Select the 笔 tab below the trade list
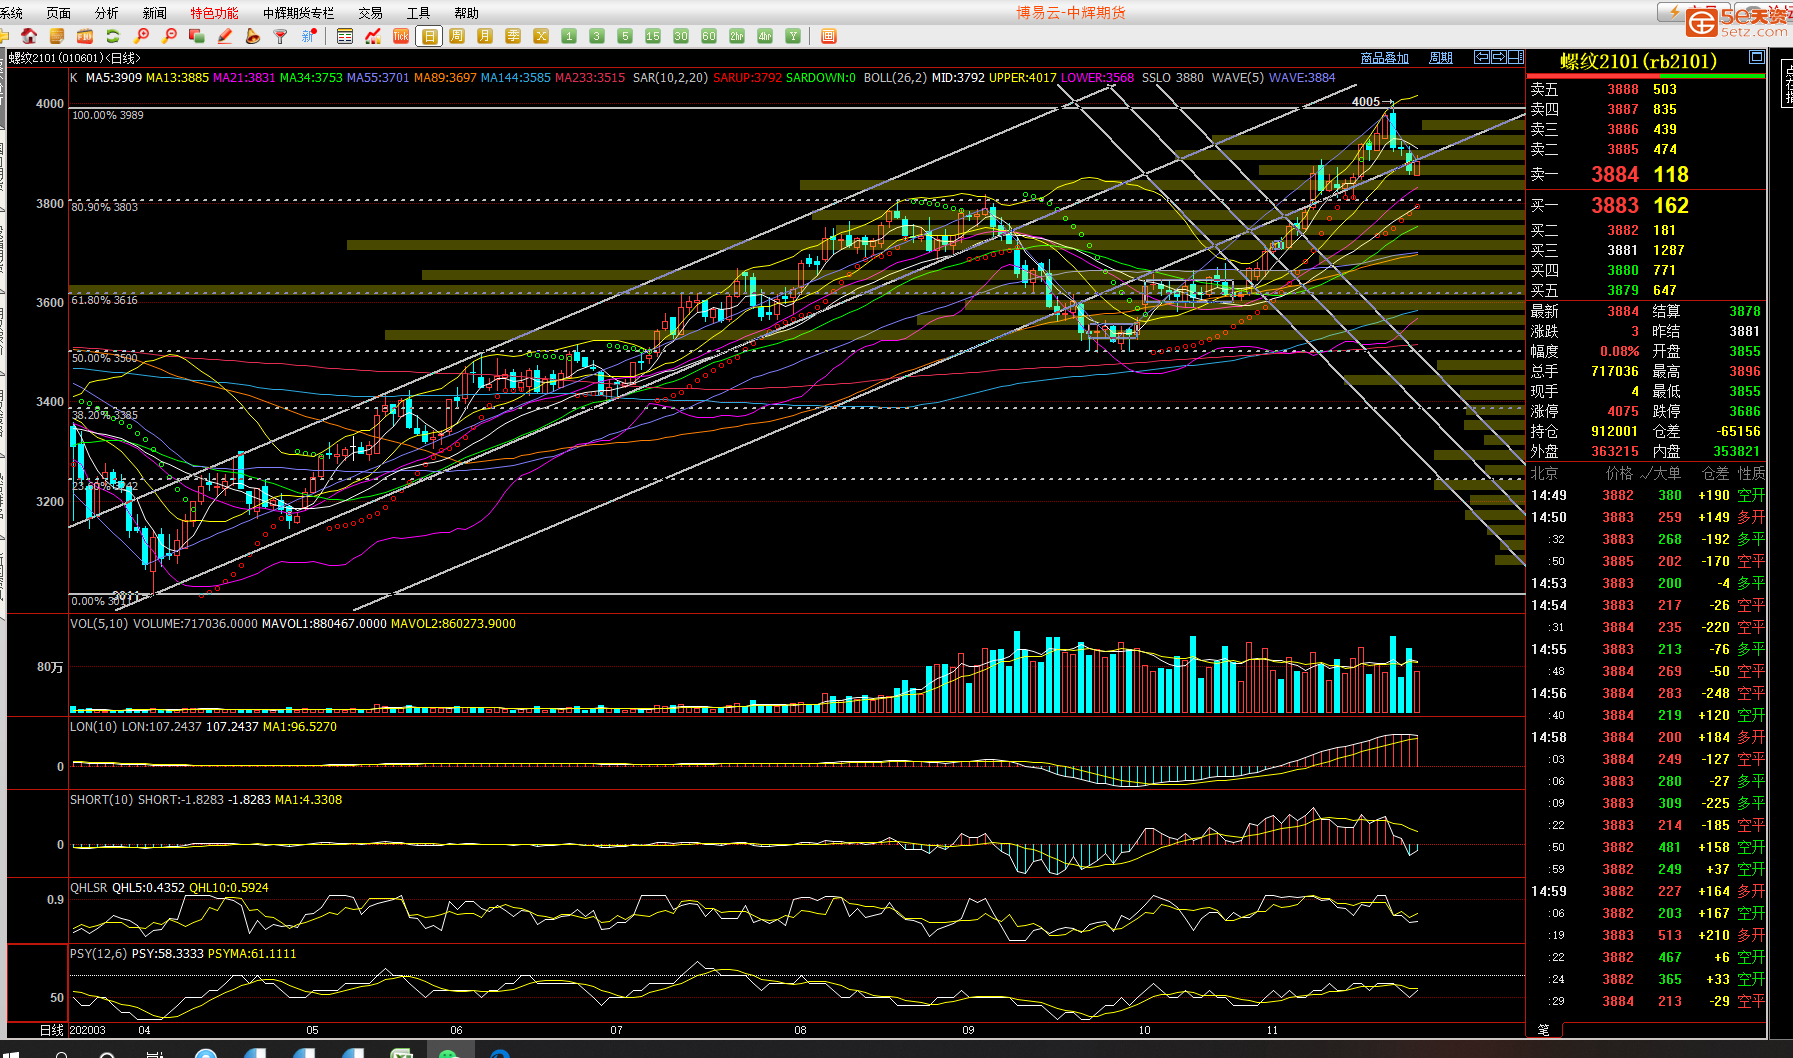 point(1543,1029)
